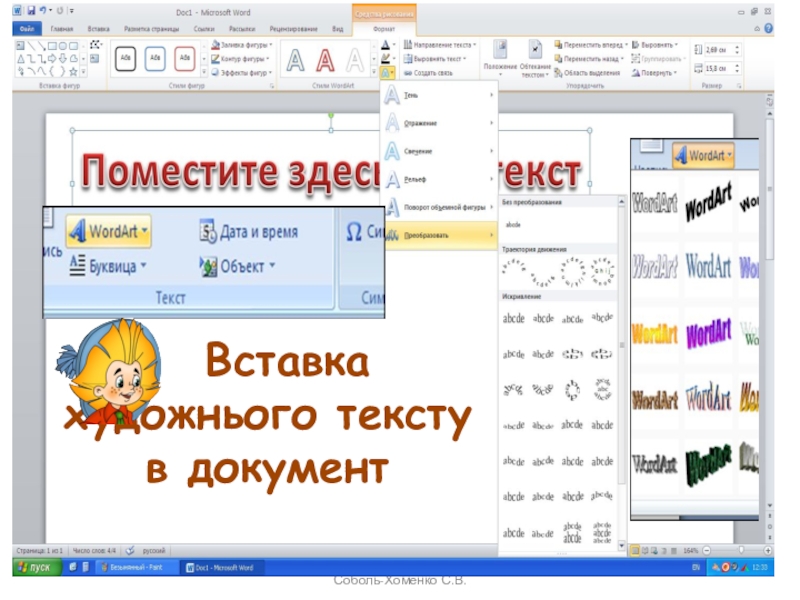Image resolution: width=800 pixels, height=600 pixels.
Task: Switch to the Paint taskbar window
Action: click(x=137, y=567)
